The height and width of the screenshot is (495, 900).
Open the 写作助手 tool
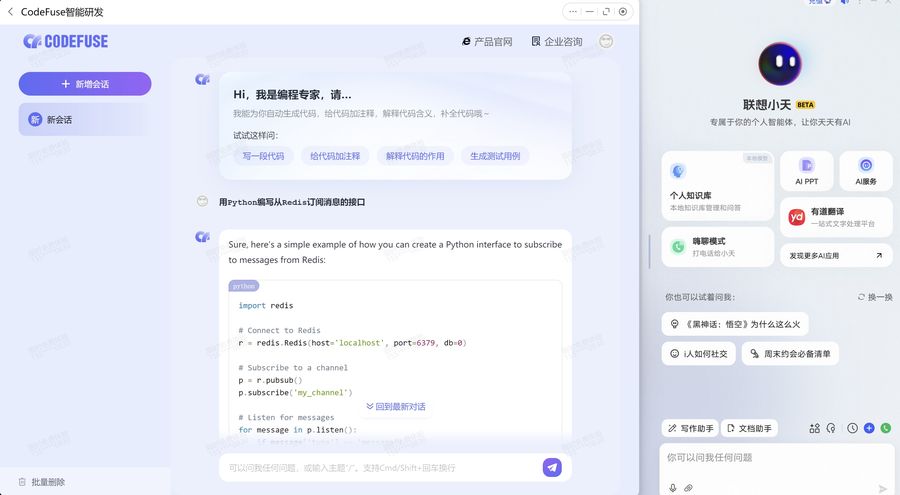point(691,428)
